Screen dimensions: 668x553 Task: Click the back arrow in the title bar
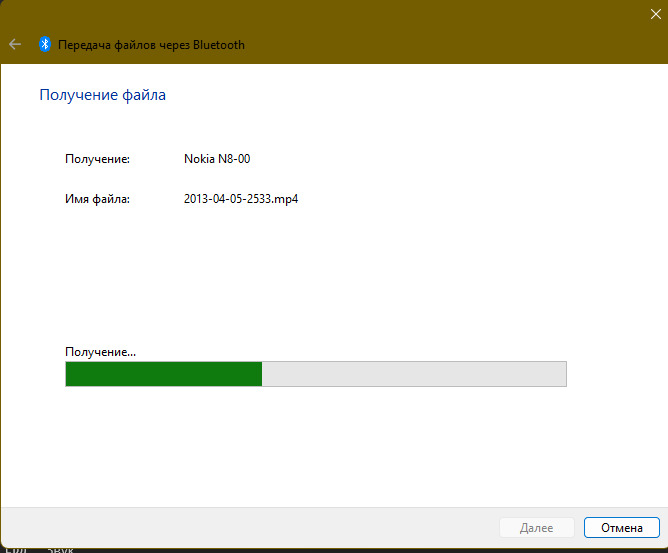coord(15,44)
